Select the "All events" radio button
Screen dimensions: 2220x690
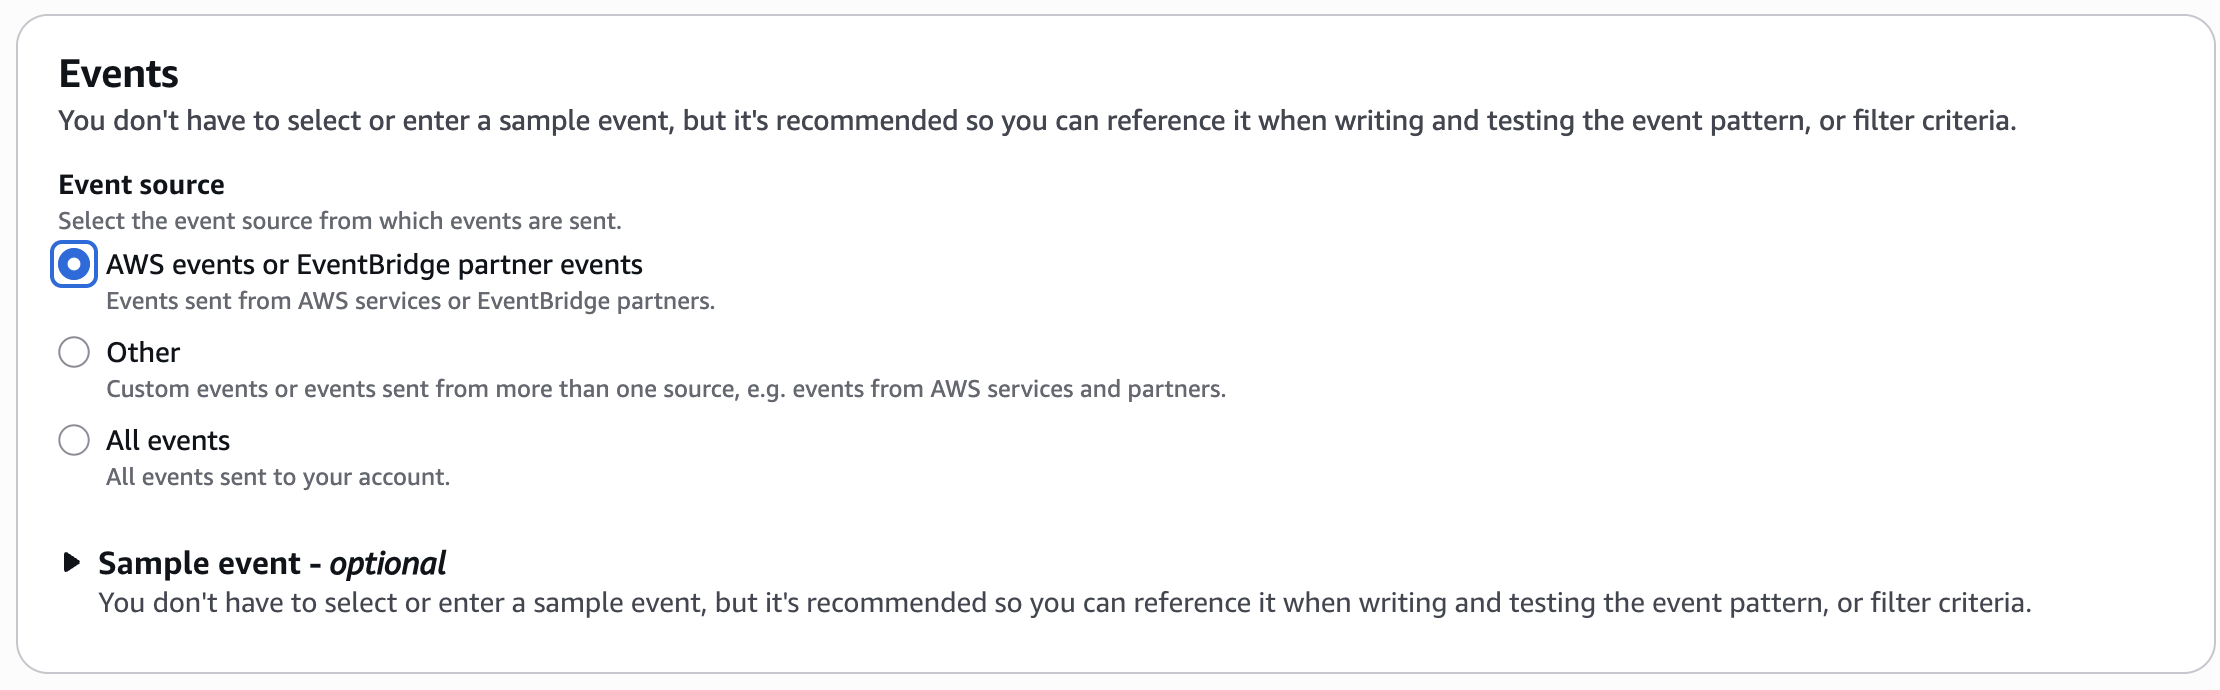click(x=73, y=440)
